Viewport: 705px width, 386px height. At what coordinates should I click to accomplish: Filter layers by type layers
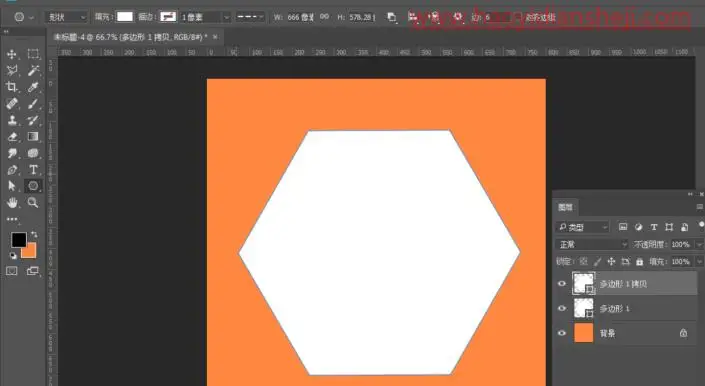654,227
